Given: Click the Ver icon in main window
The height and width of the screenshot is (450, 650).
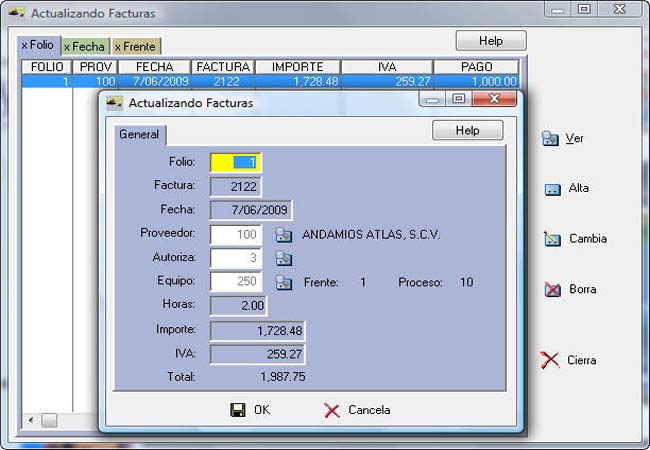Looking at the screenshot, I should [550, 138].
